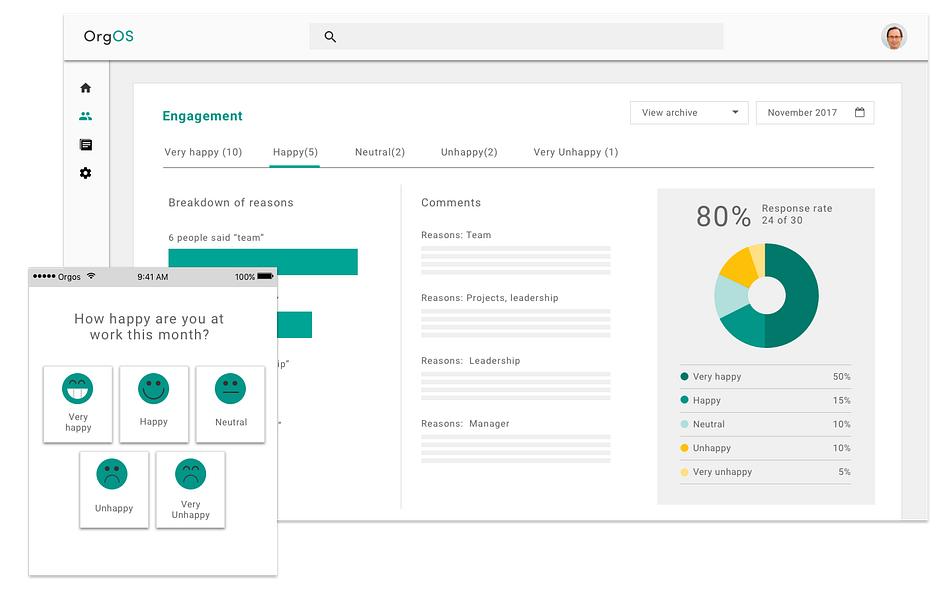The width and height of the screenshot is (941, 600).
Task: Open the November 2017 date picker
Action: [815, 113]
